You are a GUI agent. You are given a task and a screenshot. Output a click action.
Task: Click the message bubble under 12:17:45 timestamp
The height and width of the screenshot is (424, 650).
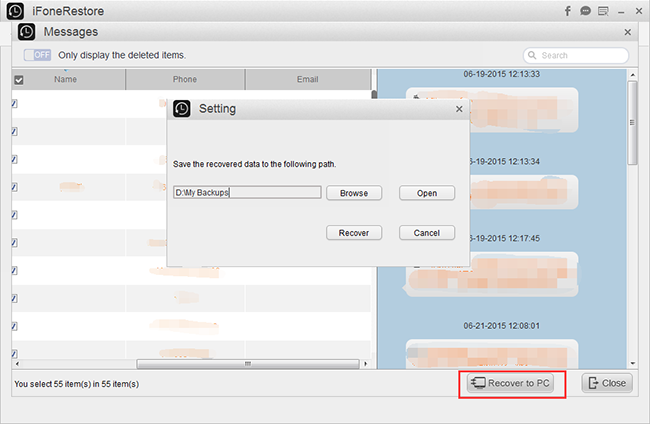491,274
